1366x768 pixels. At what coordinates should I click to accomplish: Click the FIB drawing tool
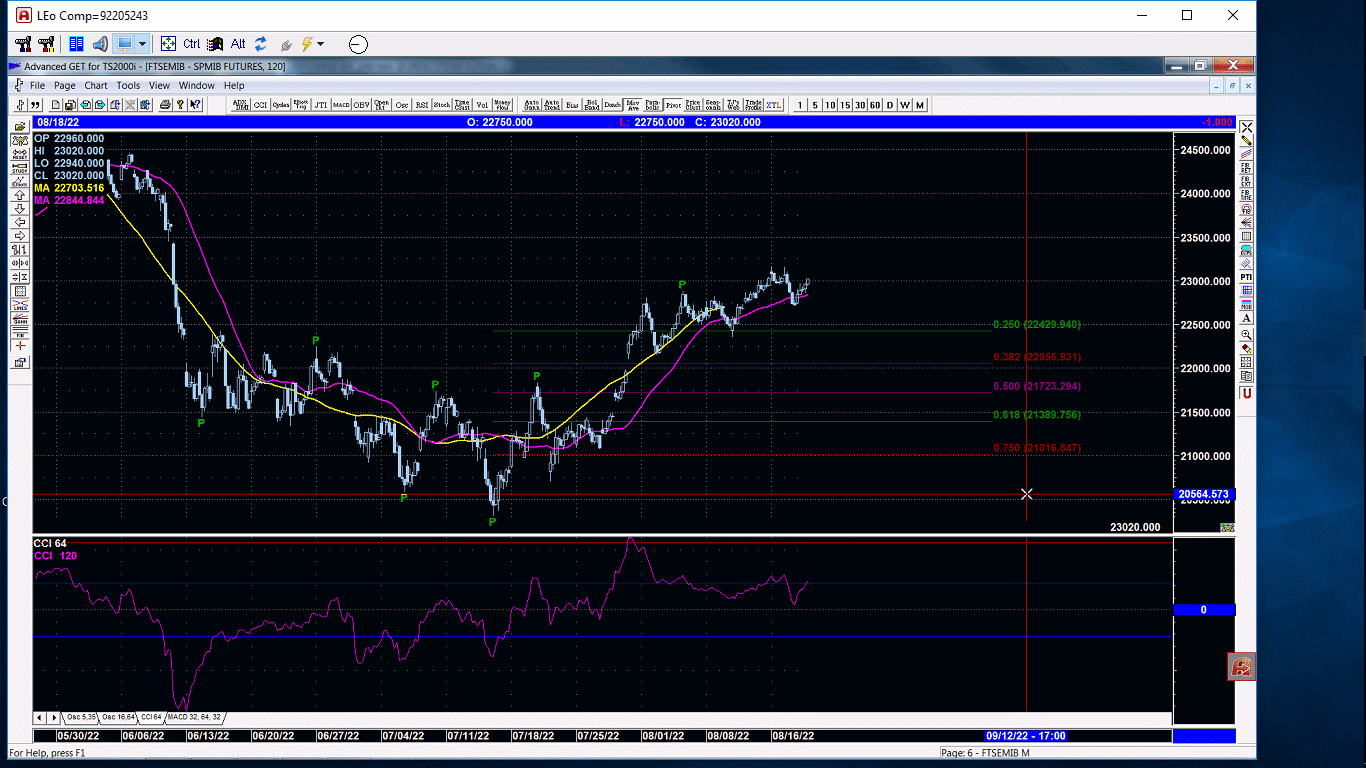tap(20, 332)
